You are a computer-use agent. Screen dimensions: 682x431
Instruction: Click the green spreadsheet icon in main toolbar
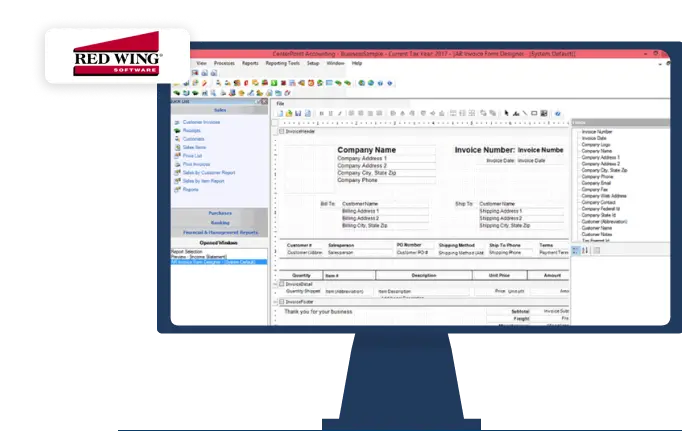tap(274, 83)
